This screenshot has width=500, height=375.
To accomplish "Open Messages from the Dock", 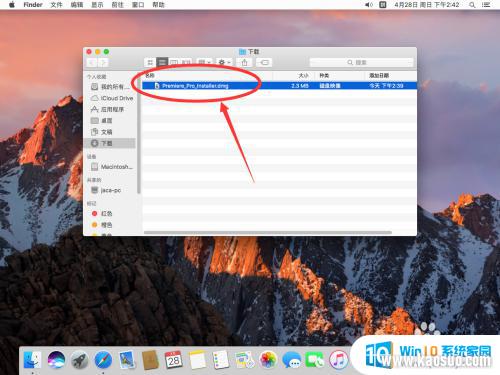I will [x=292, y=360].
